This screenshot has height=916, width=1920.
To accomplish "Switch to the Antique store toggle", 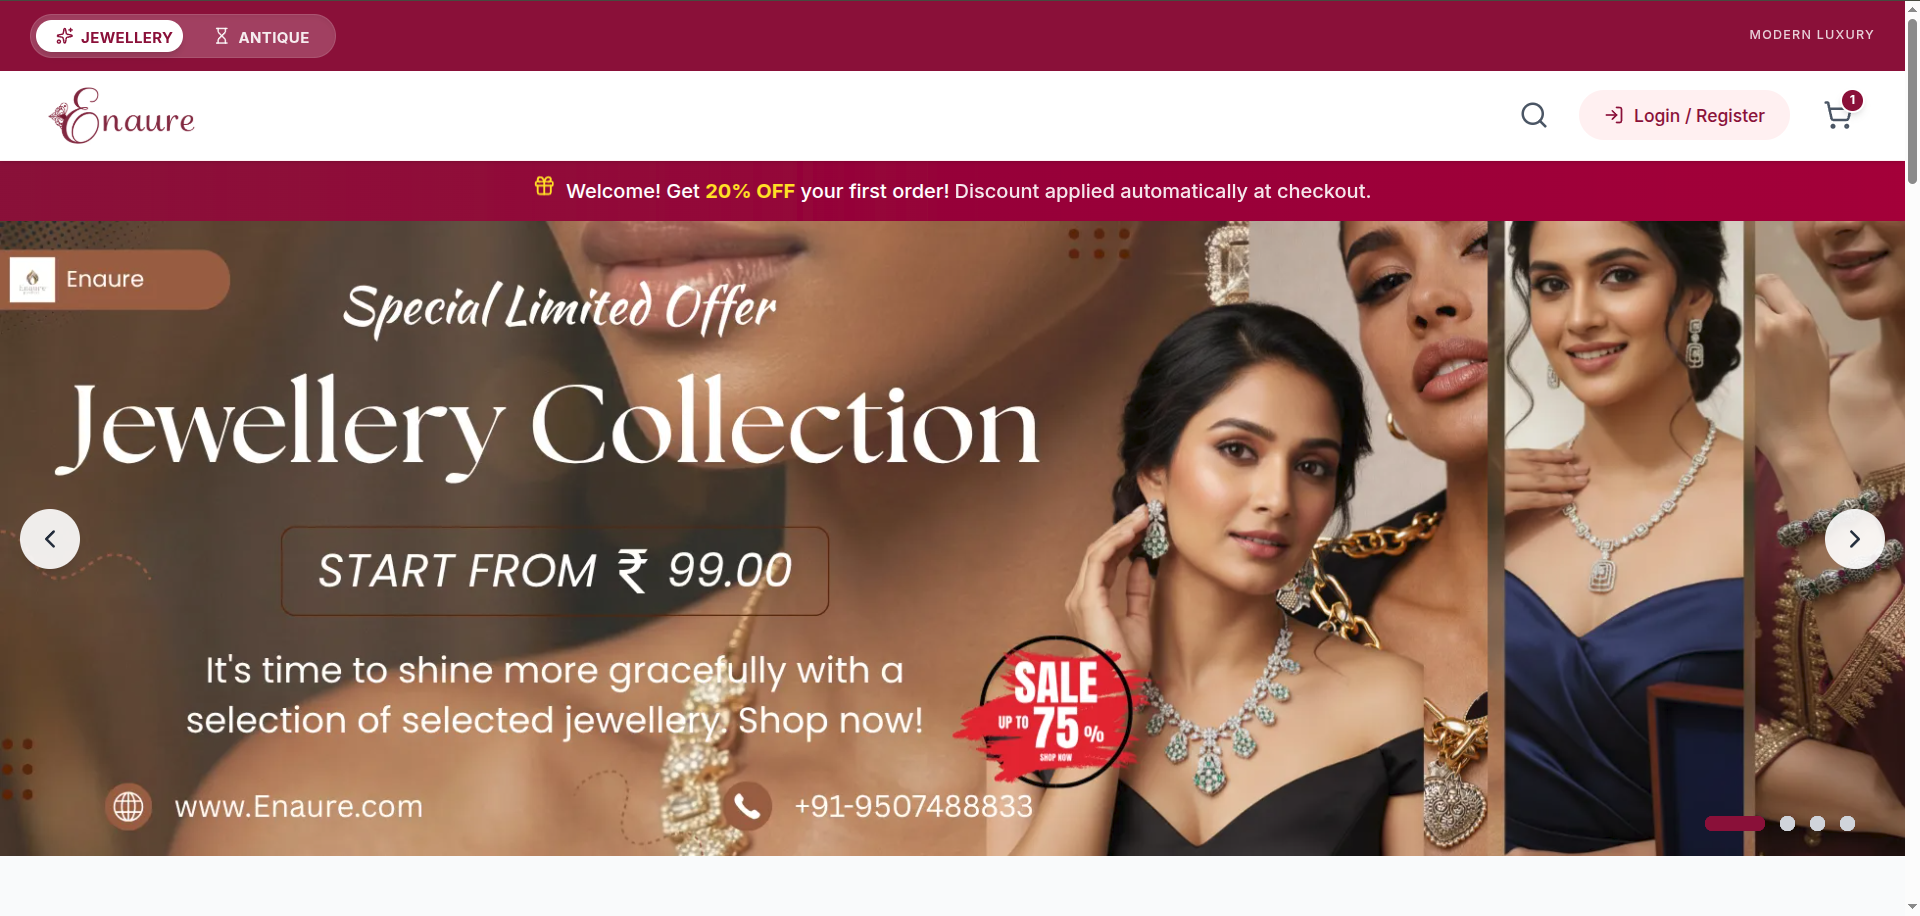I will point(262,36).
